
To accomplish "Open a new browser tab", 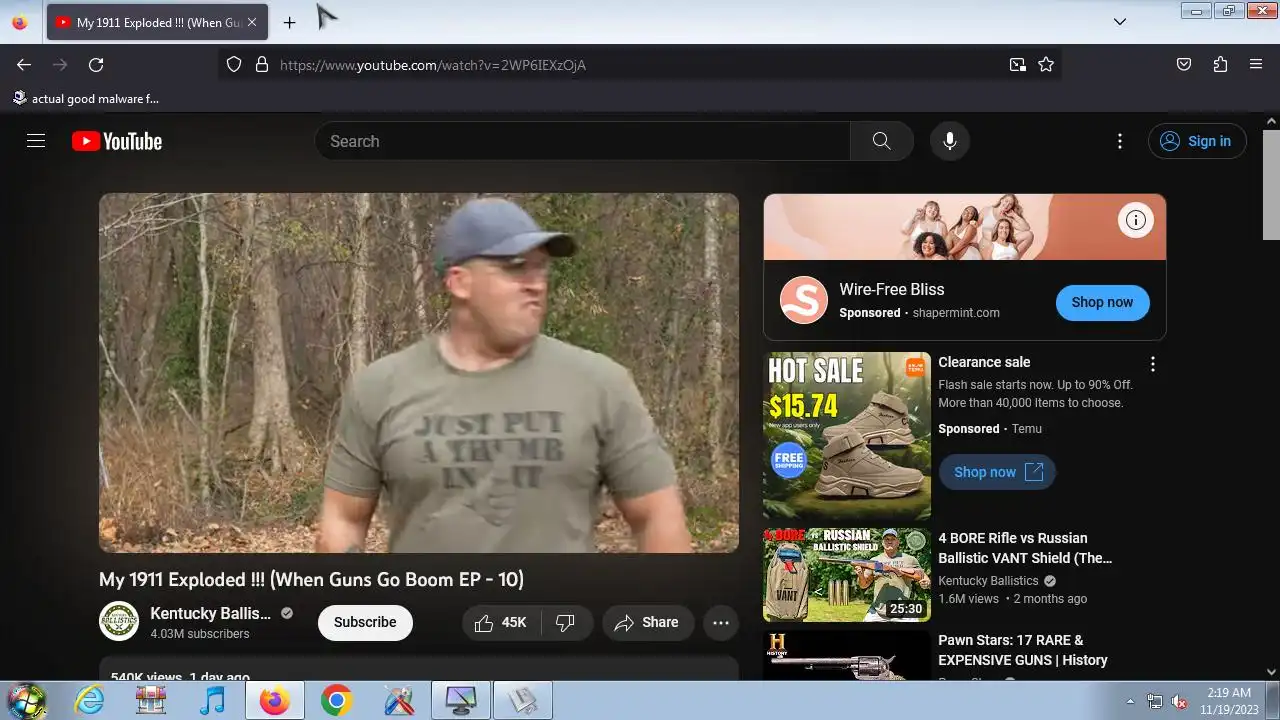I will (x=289, y=22).
